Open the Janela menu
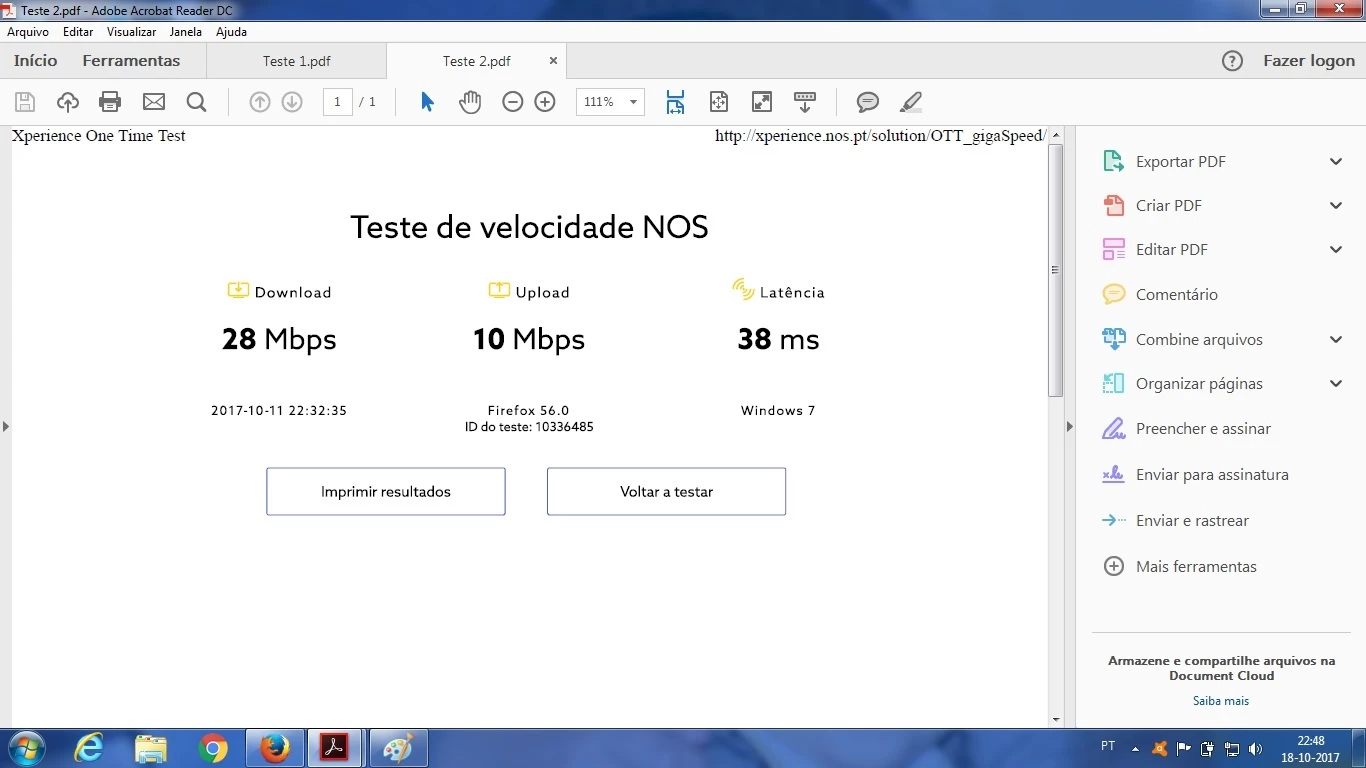 (x=186, y=32)
